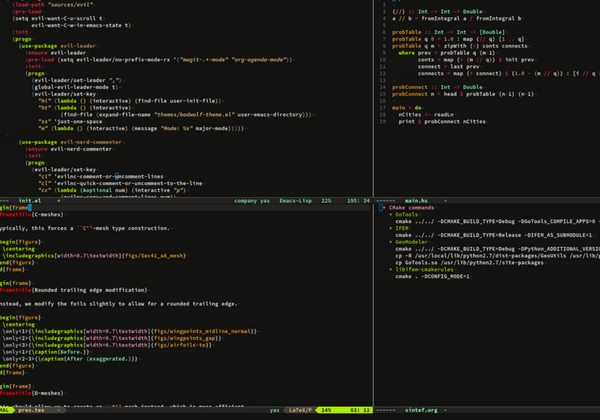This screenshot has width=600, height=420.
Task: Click the \caption{Before.} line
Action: click(46, 352)
